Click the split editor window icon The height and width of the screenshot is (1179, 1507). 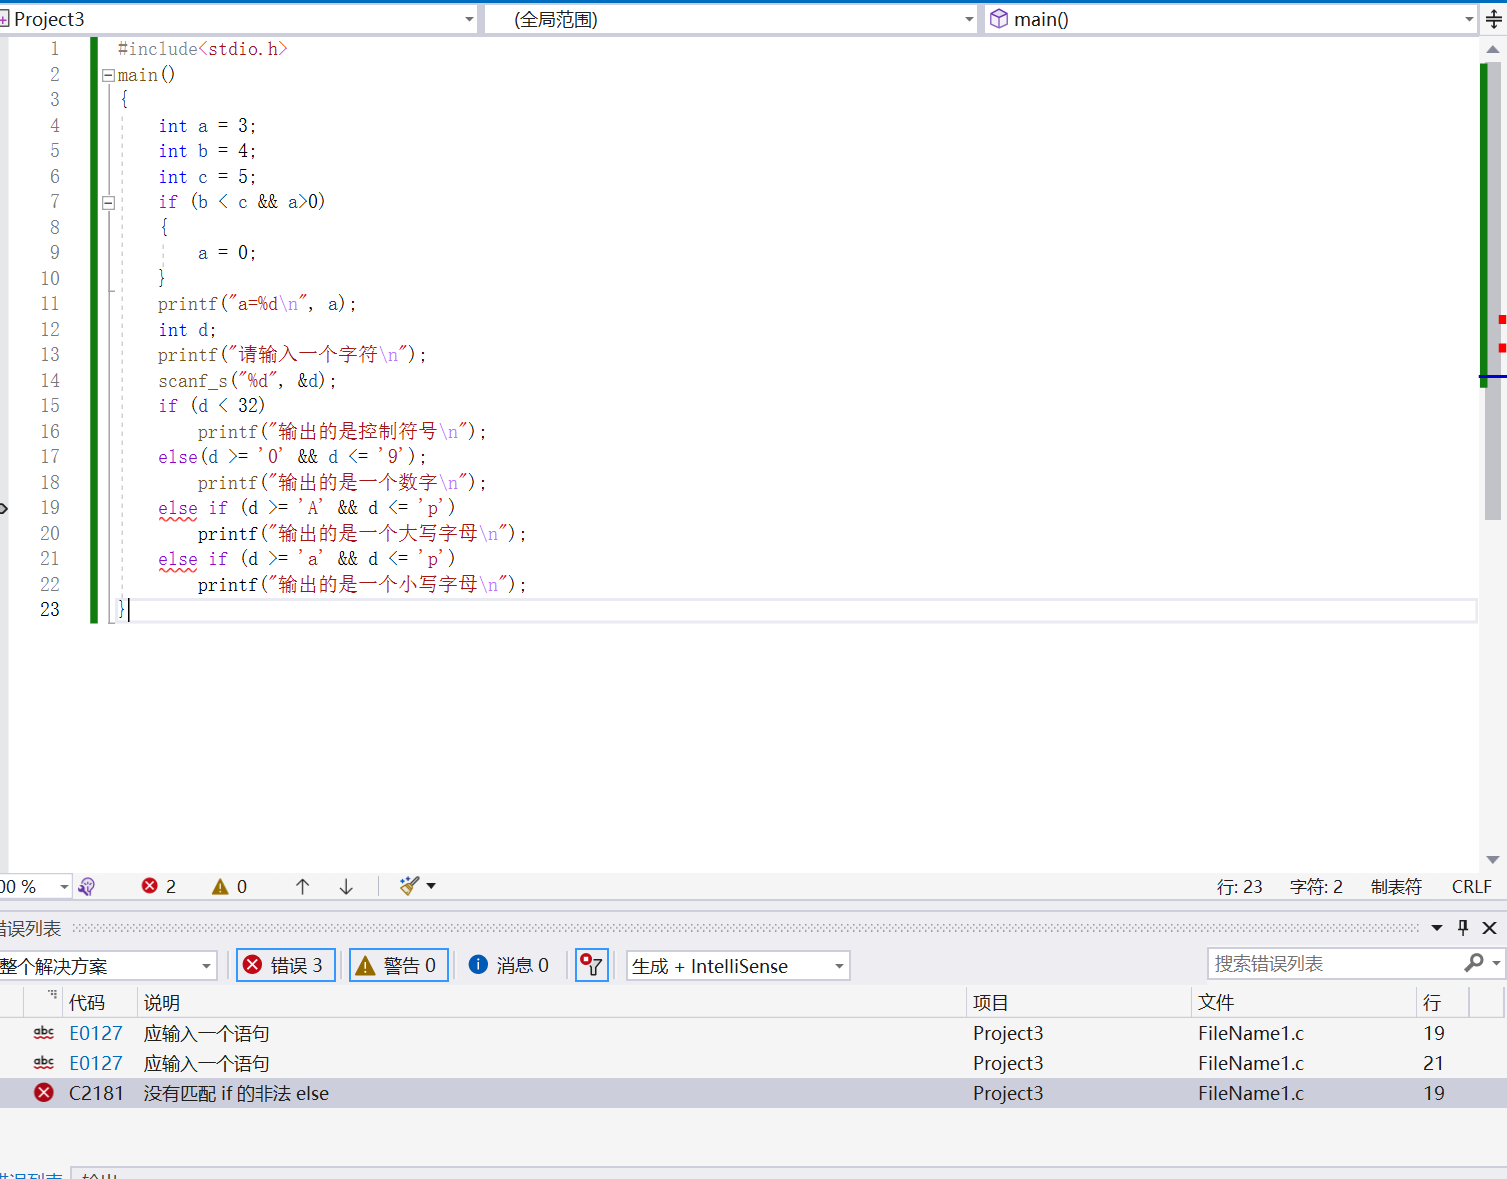click(1493, 19)
